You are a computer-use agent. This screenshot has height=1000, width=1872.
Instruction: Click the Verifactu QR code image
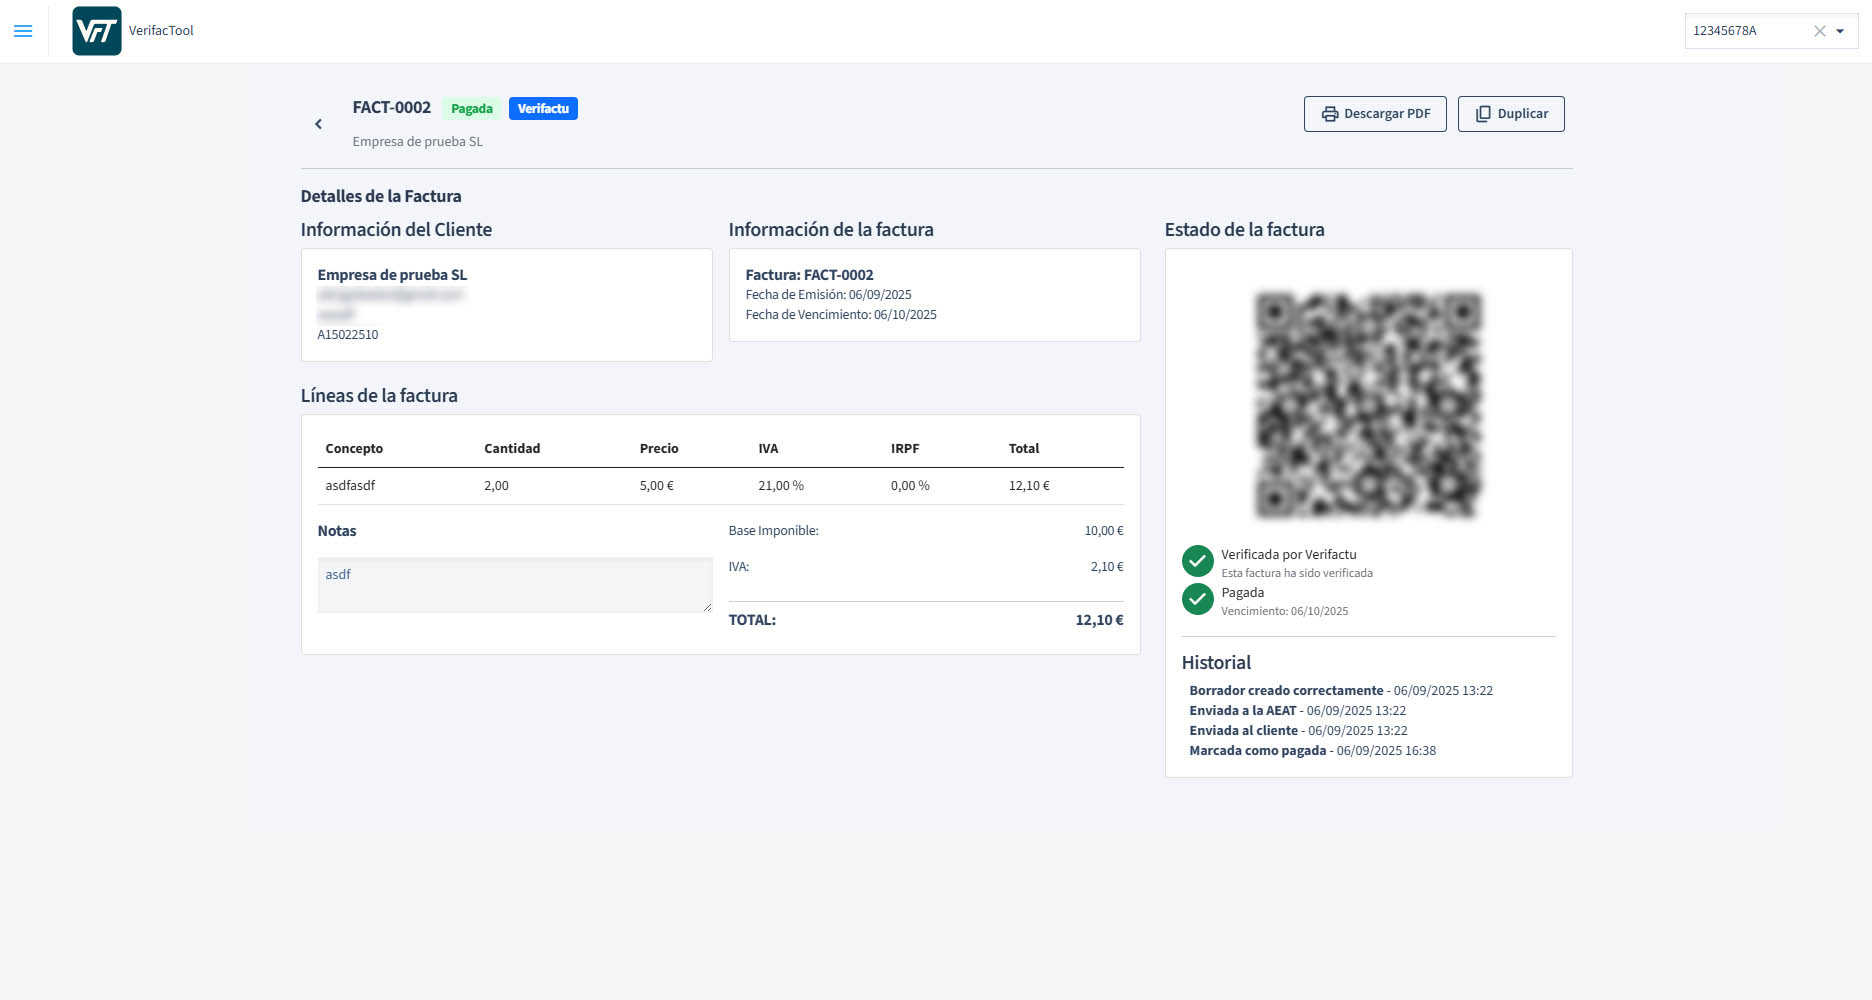(x=1368, y=405)
